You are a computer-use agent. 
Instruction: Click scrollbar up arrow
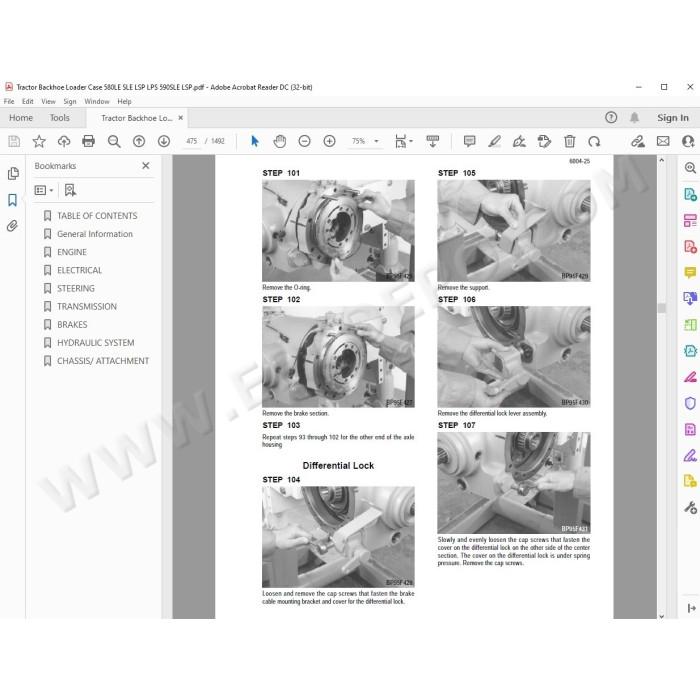tap(662, 160)
